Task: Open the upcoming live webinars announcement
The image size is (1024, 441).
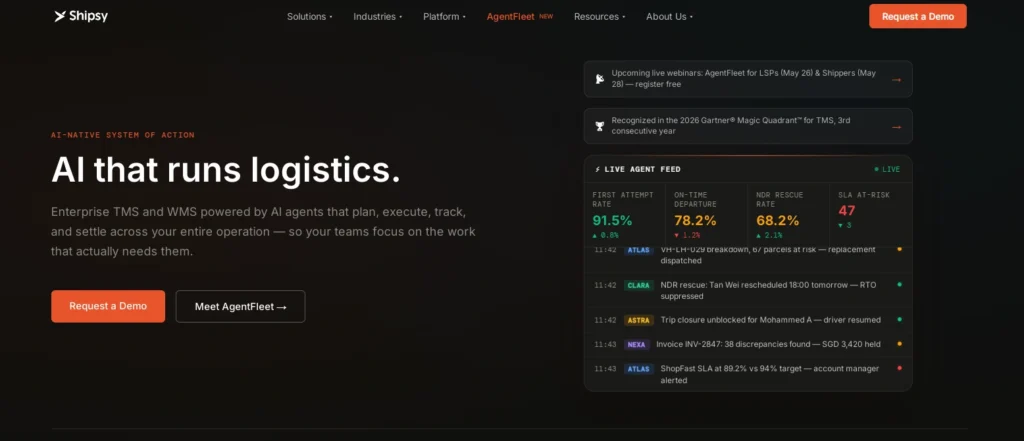Action: (748, 79)
